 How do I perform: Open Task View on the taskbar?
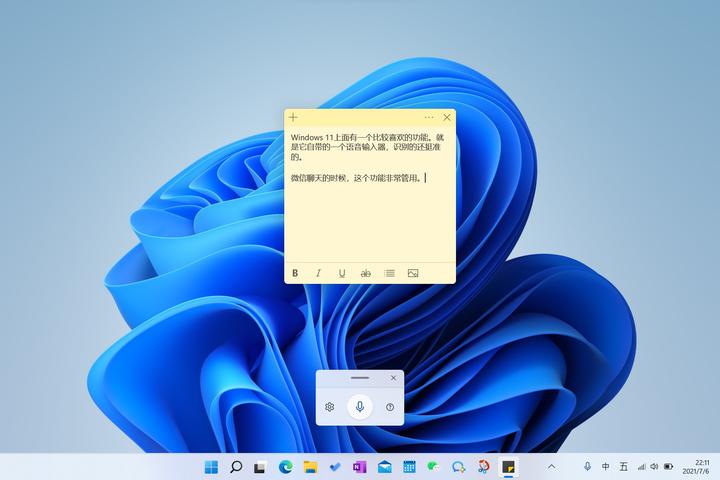tap(260, 467)
